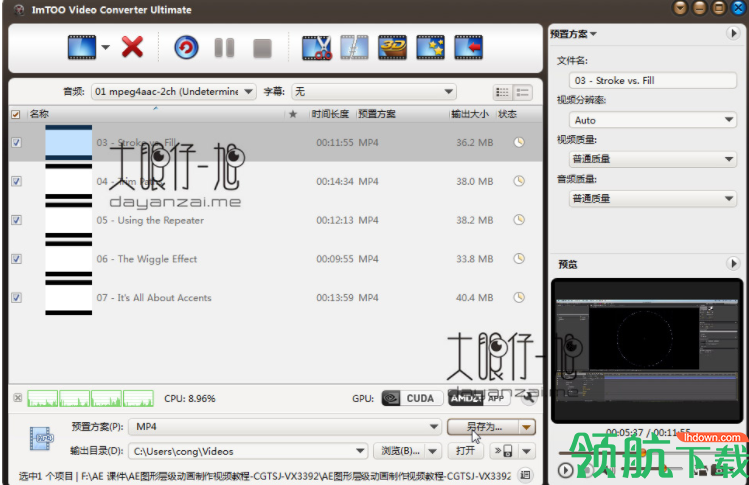Click the Merge red arrow filmstrip icon
The width and height of the screenshot is (749, 485).
(468, 47)
